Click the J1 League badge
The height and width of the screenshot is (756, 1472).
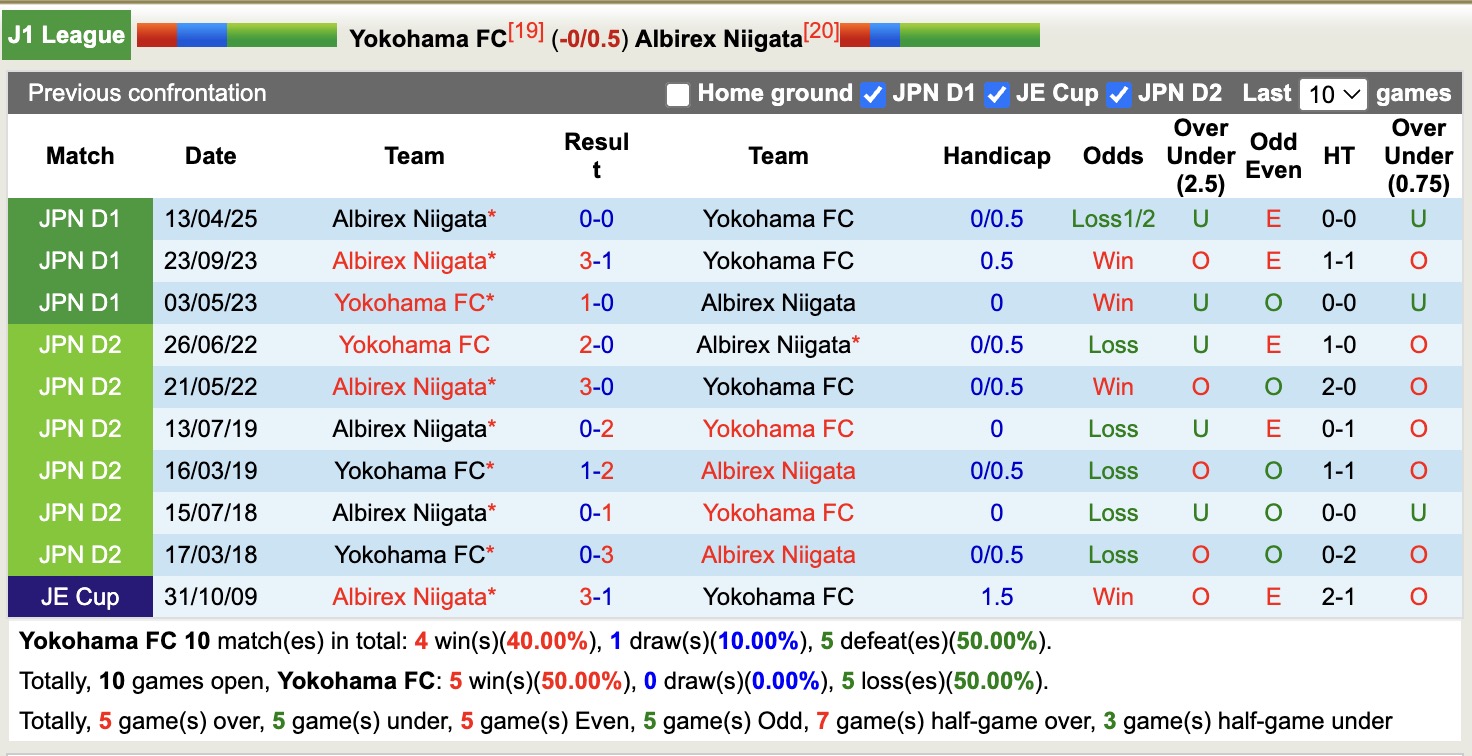pyautogui.click(x=66, y=33)
